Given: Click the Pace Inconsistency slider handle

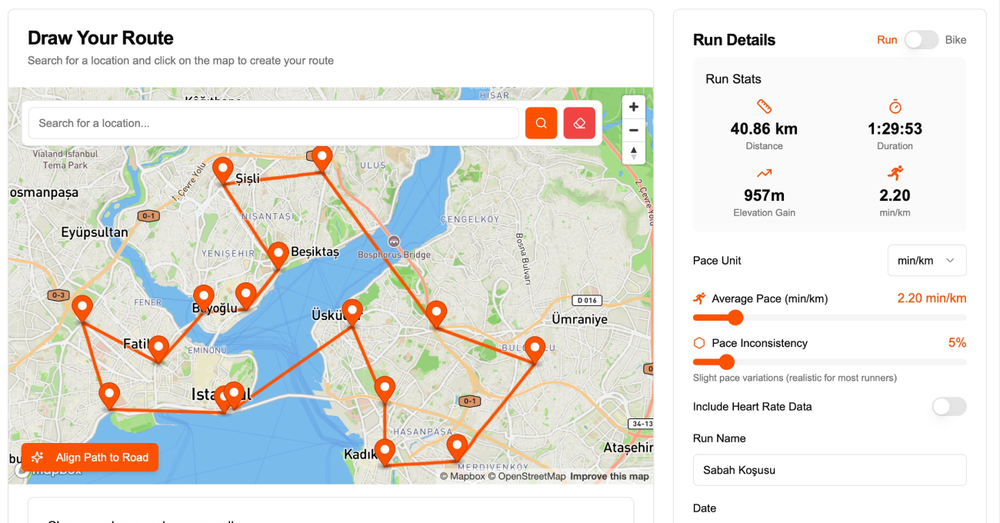Looking at the screenshot, I should point(726,362).
